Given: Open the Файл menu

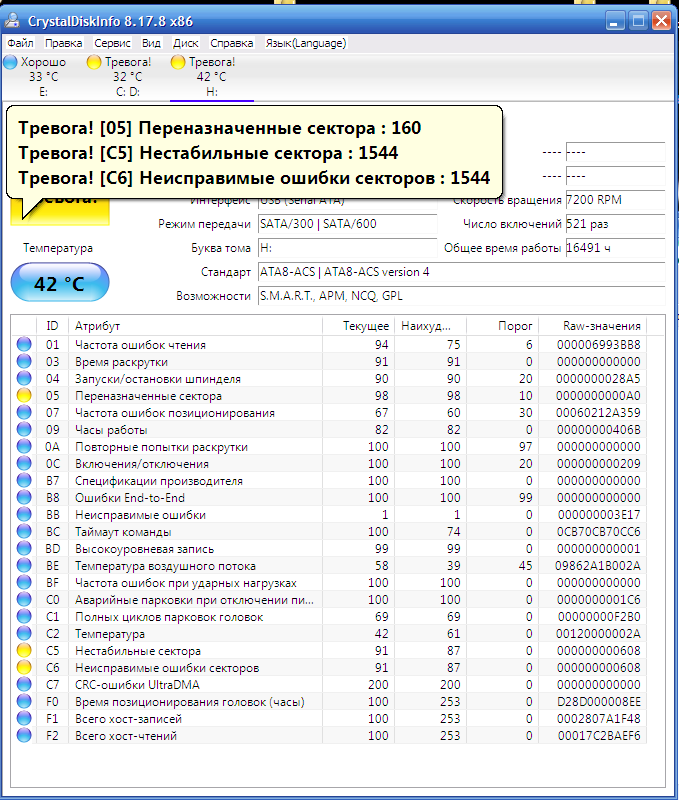Looking at the screenshot, I should tap(20, 43).
